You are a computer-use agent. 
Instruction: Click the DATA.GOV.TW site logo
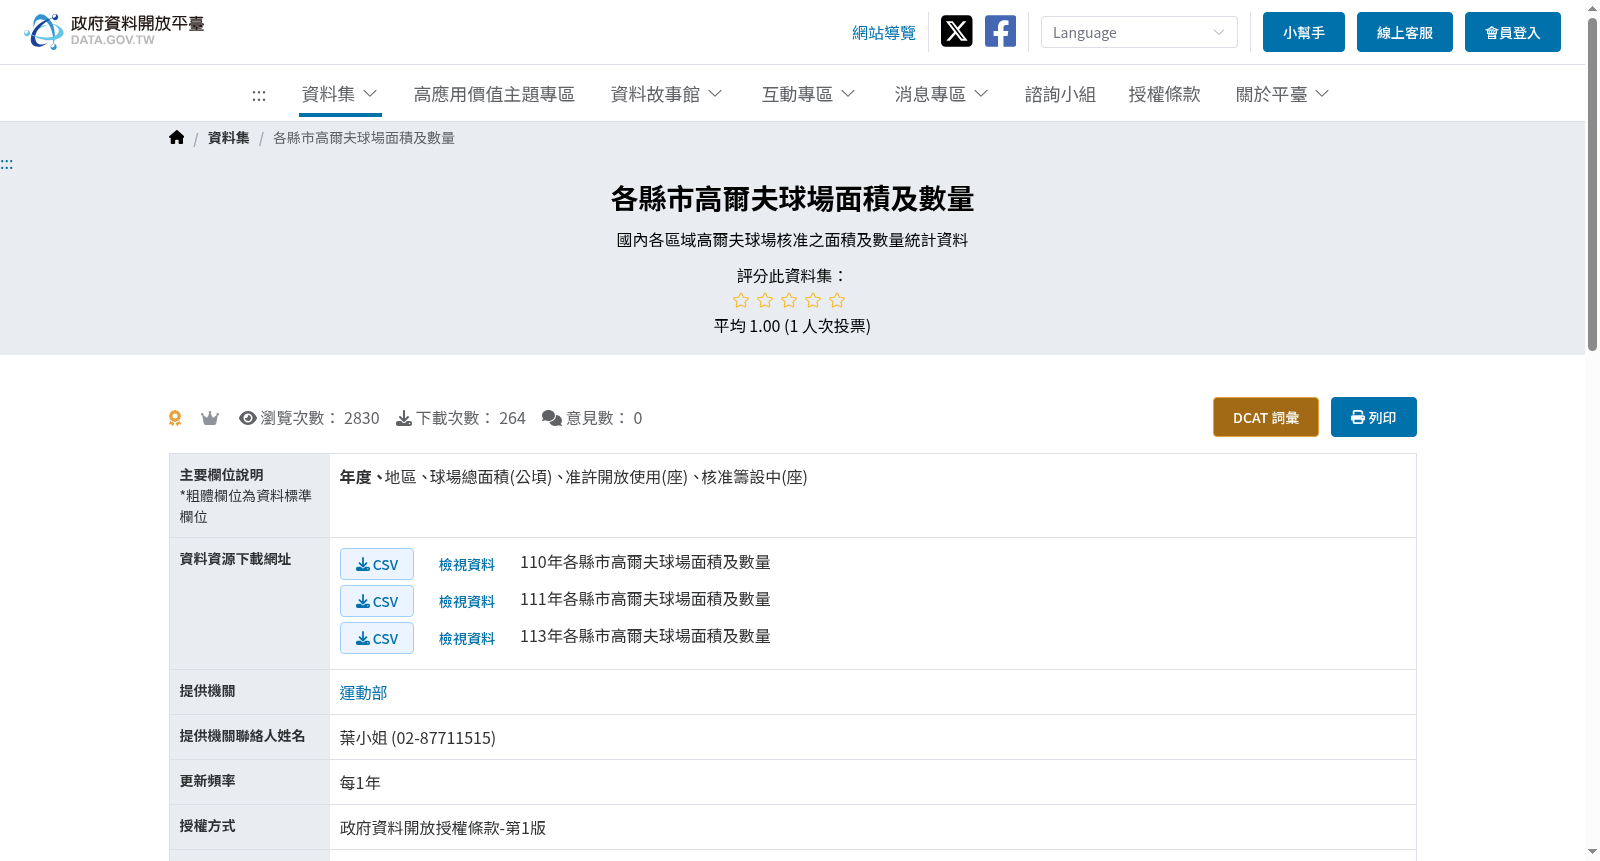(114, 31)
